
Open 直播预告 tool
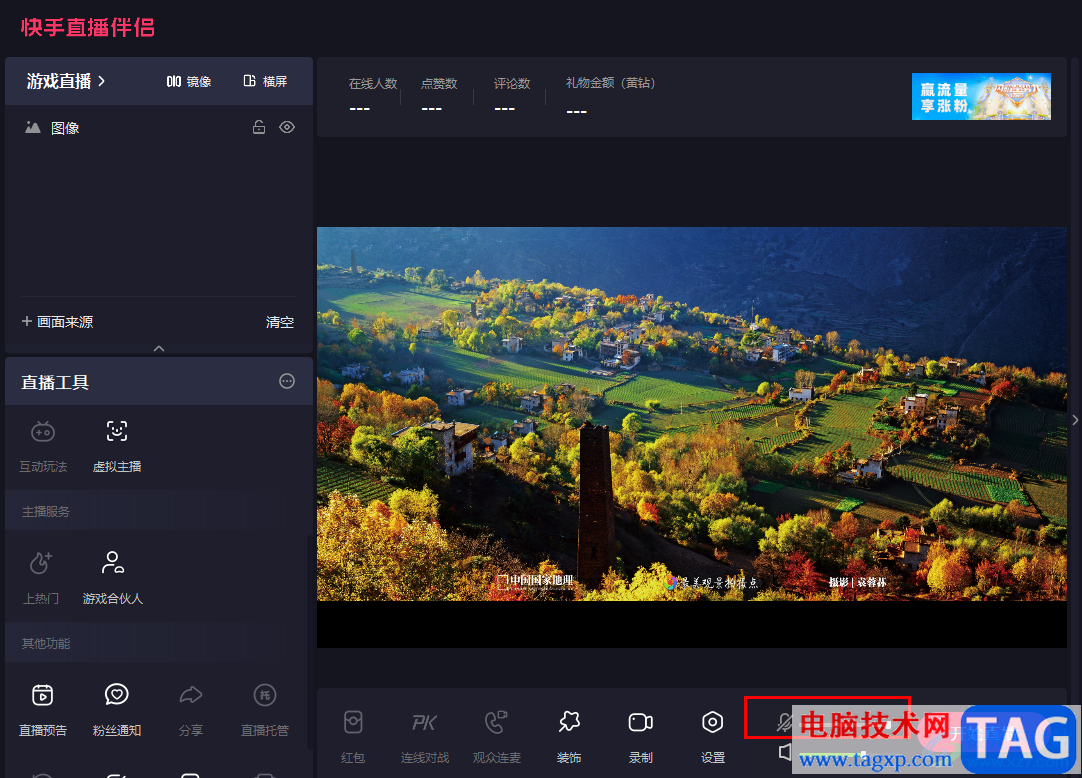43,710
